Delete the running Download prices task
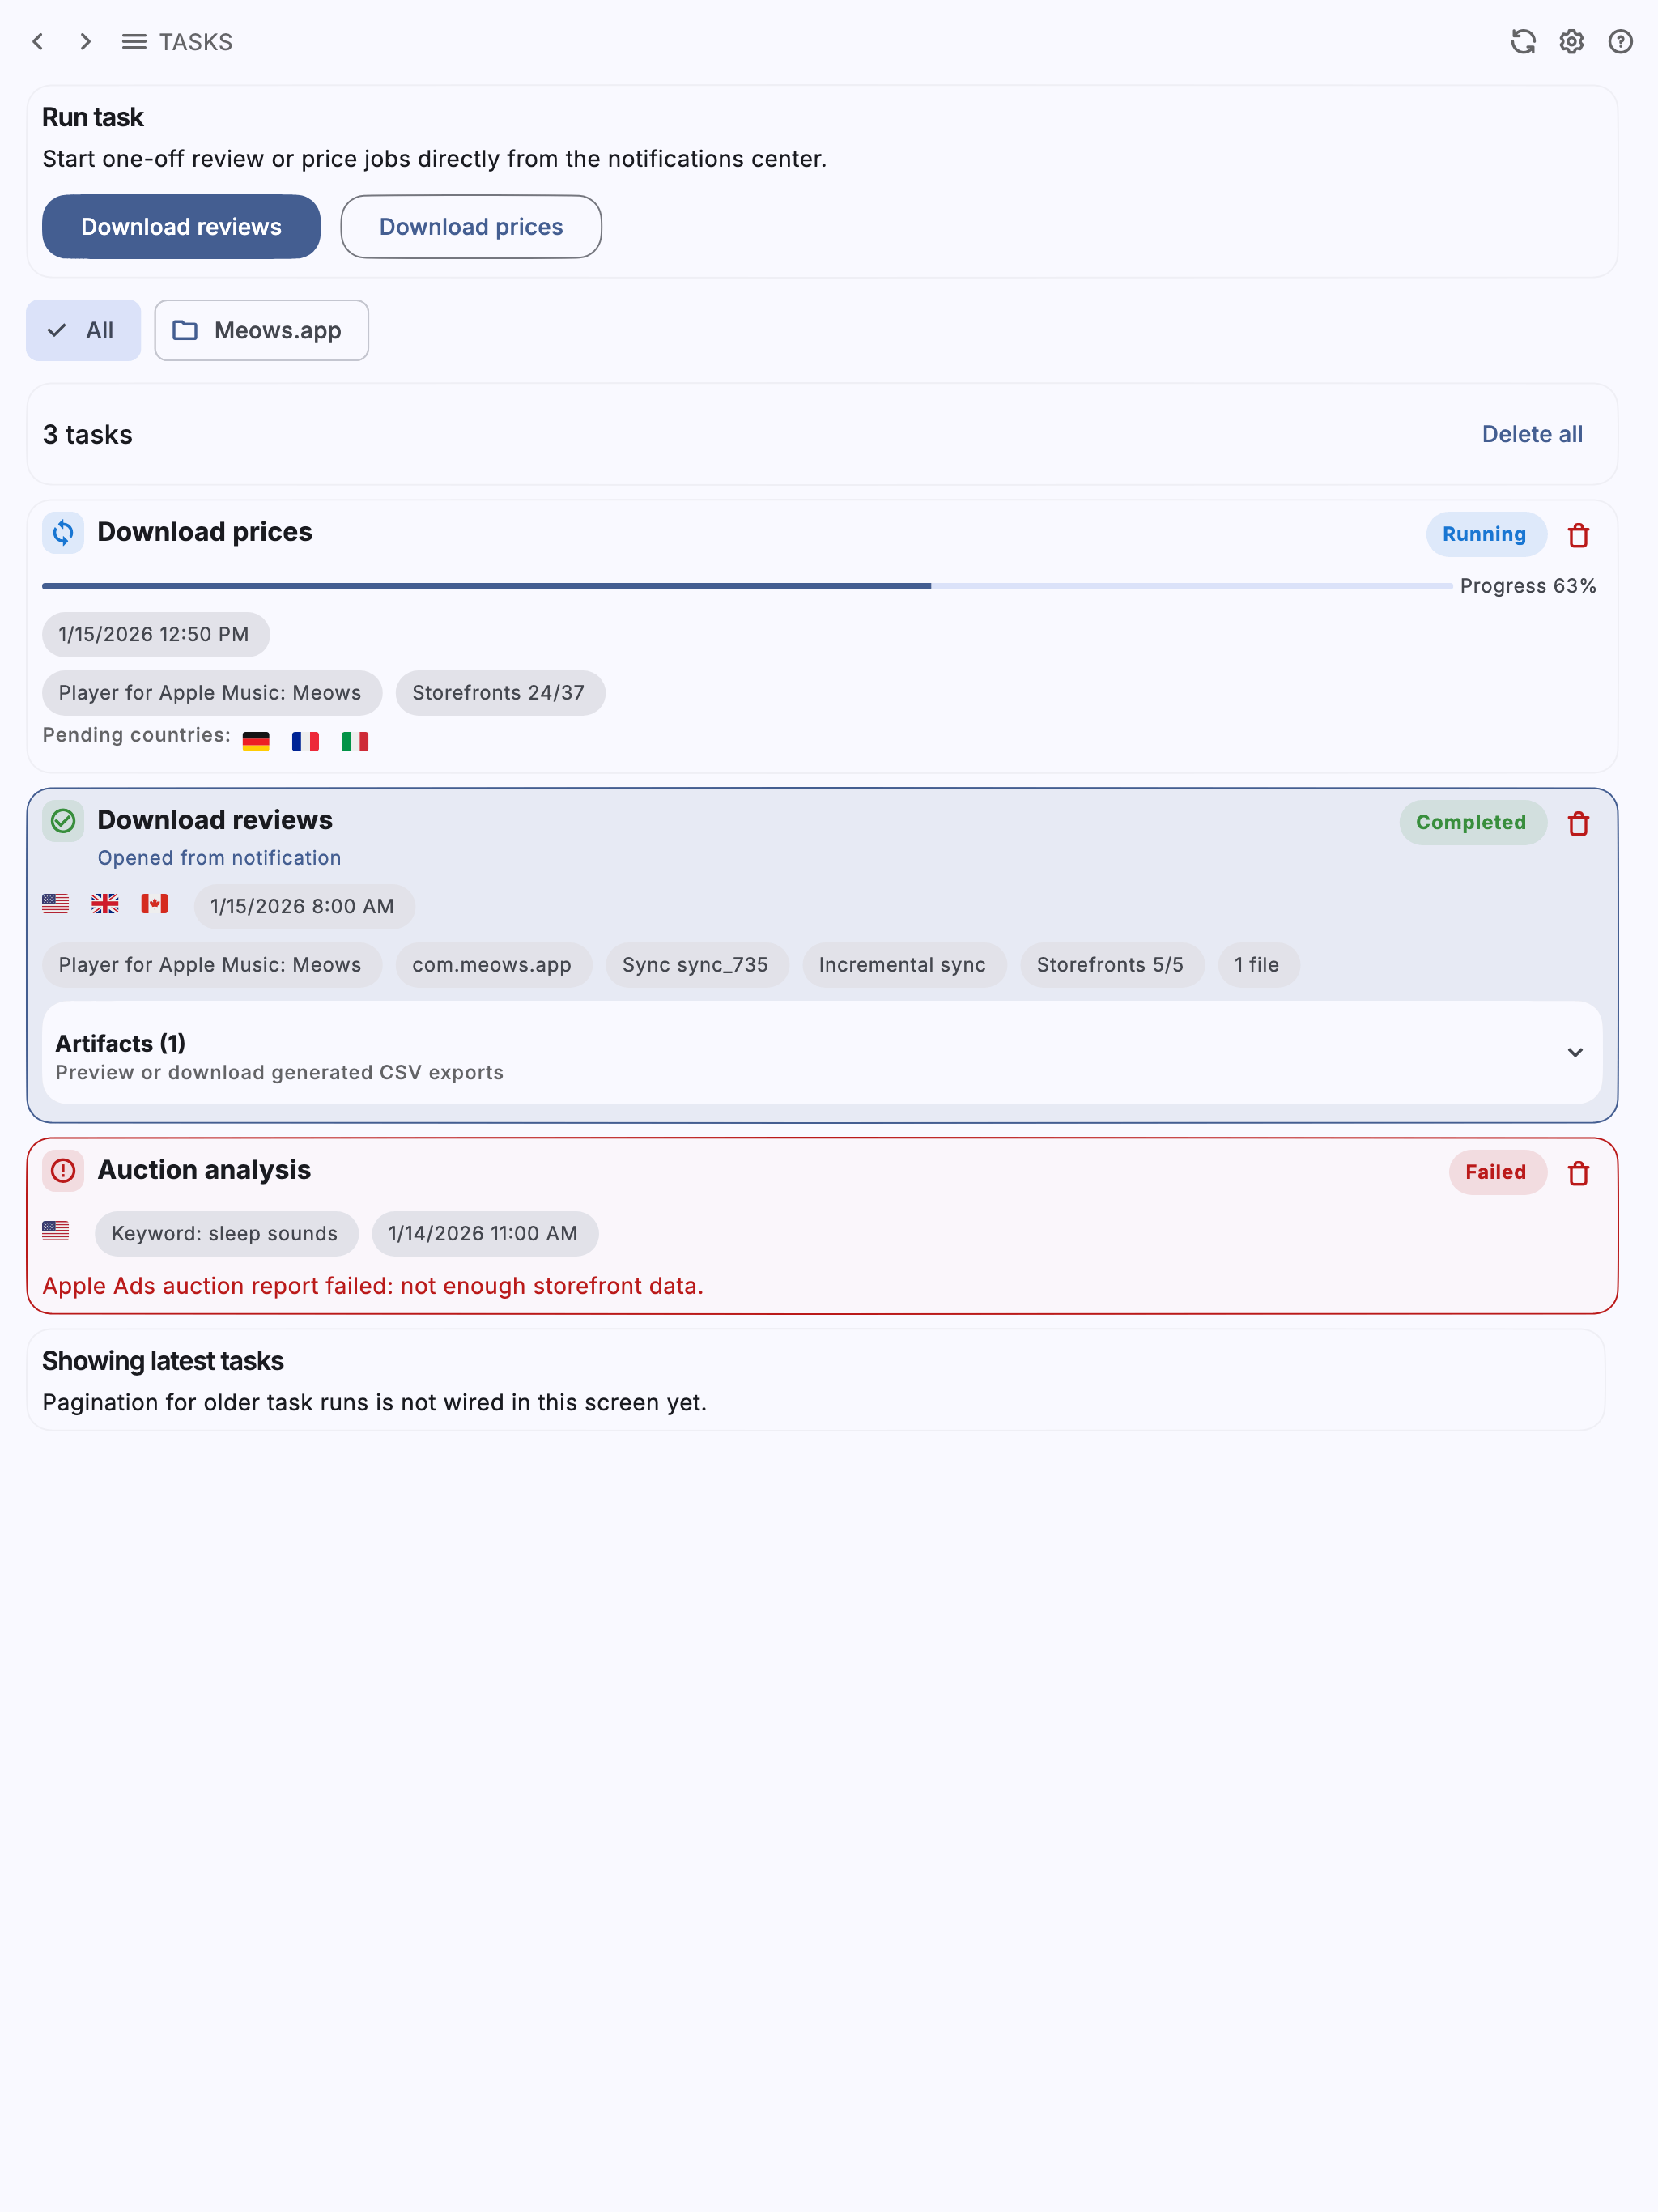The image size is (1658, 2212). pos(1579,535)
